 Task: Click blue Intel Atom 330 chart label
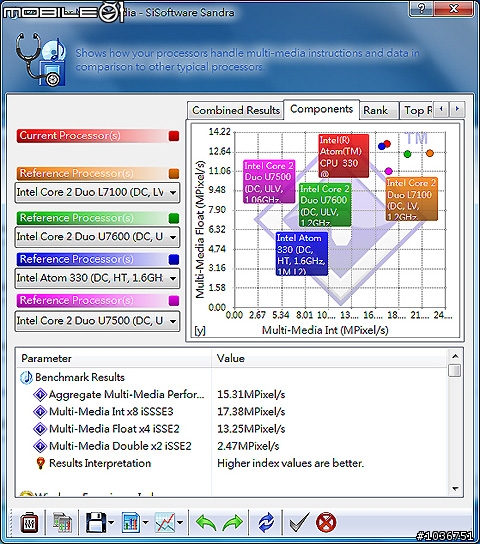[x=302, y=254]
